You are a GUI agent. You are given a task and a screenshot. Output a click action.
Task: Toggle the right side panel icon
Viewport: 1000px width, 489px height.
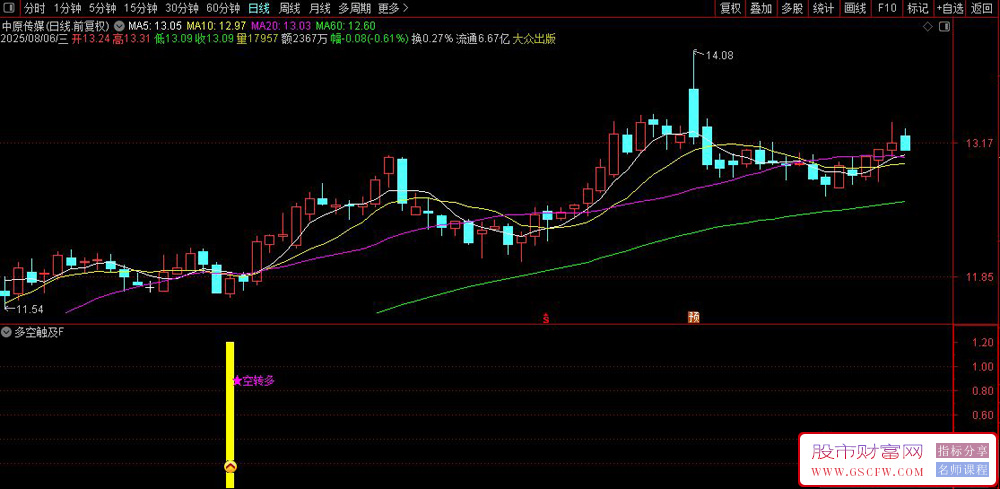click(945, 27)
